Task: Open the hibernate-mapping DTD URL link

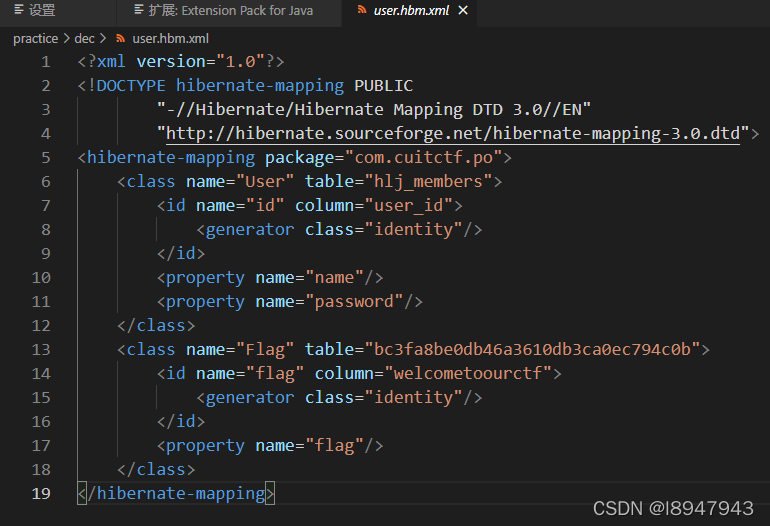Action: tap(453, 134)
